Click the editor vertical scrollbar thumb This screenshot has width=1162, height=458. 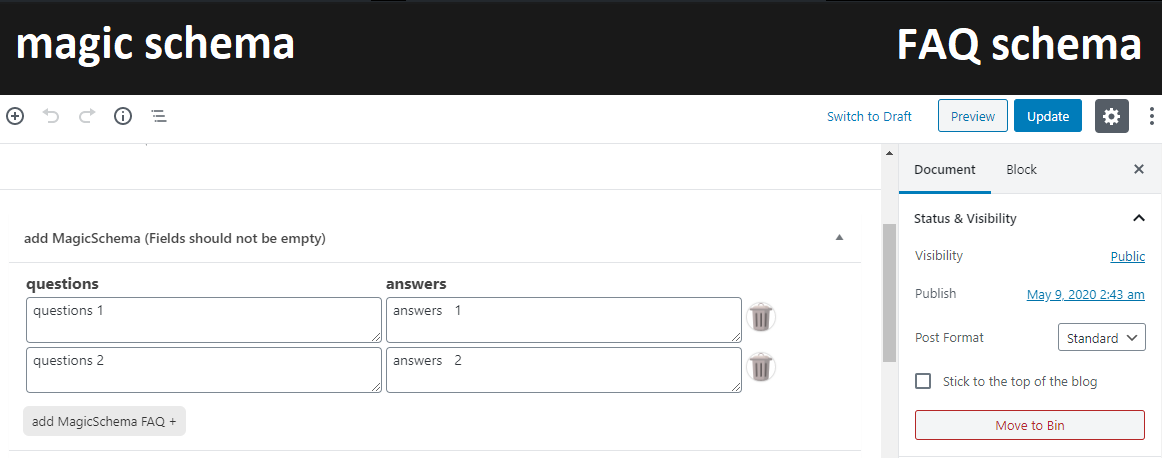(x=889, y=293)
